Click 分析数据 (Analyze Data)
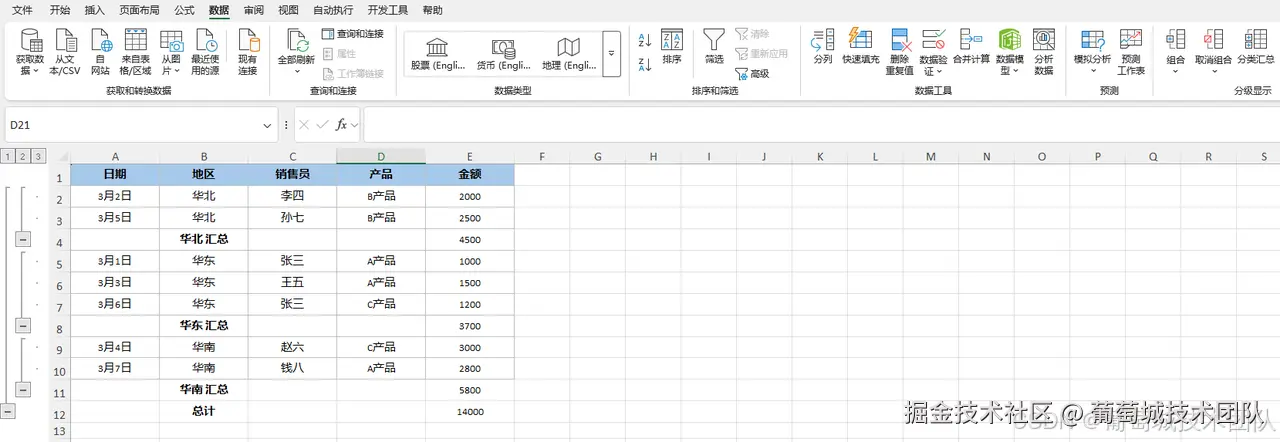Screen dimensions: 1280x442 (x=1044, y=52)
